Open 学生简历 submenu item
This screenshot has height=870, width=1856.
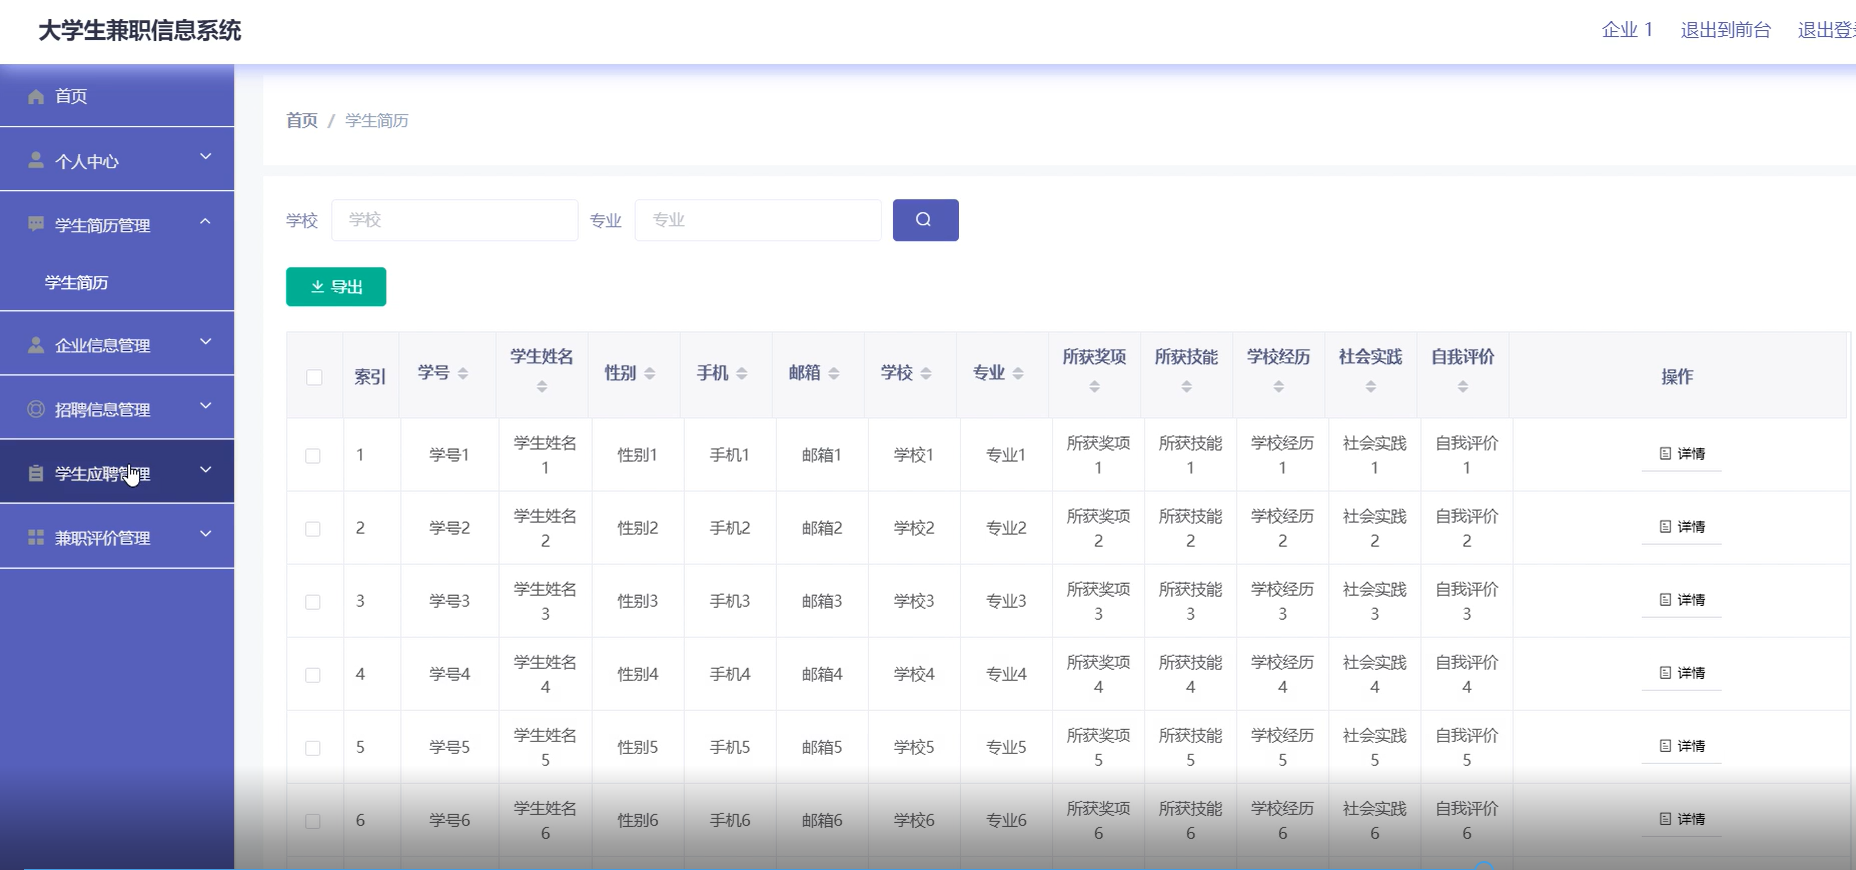pos(77,283)
